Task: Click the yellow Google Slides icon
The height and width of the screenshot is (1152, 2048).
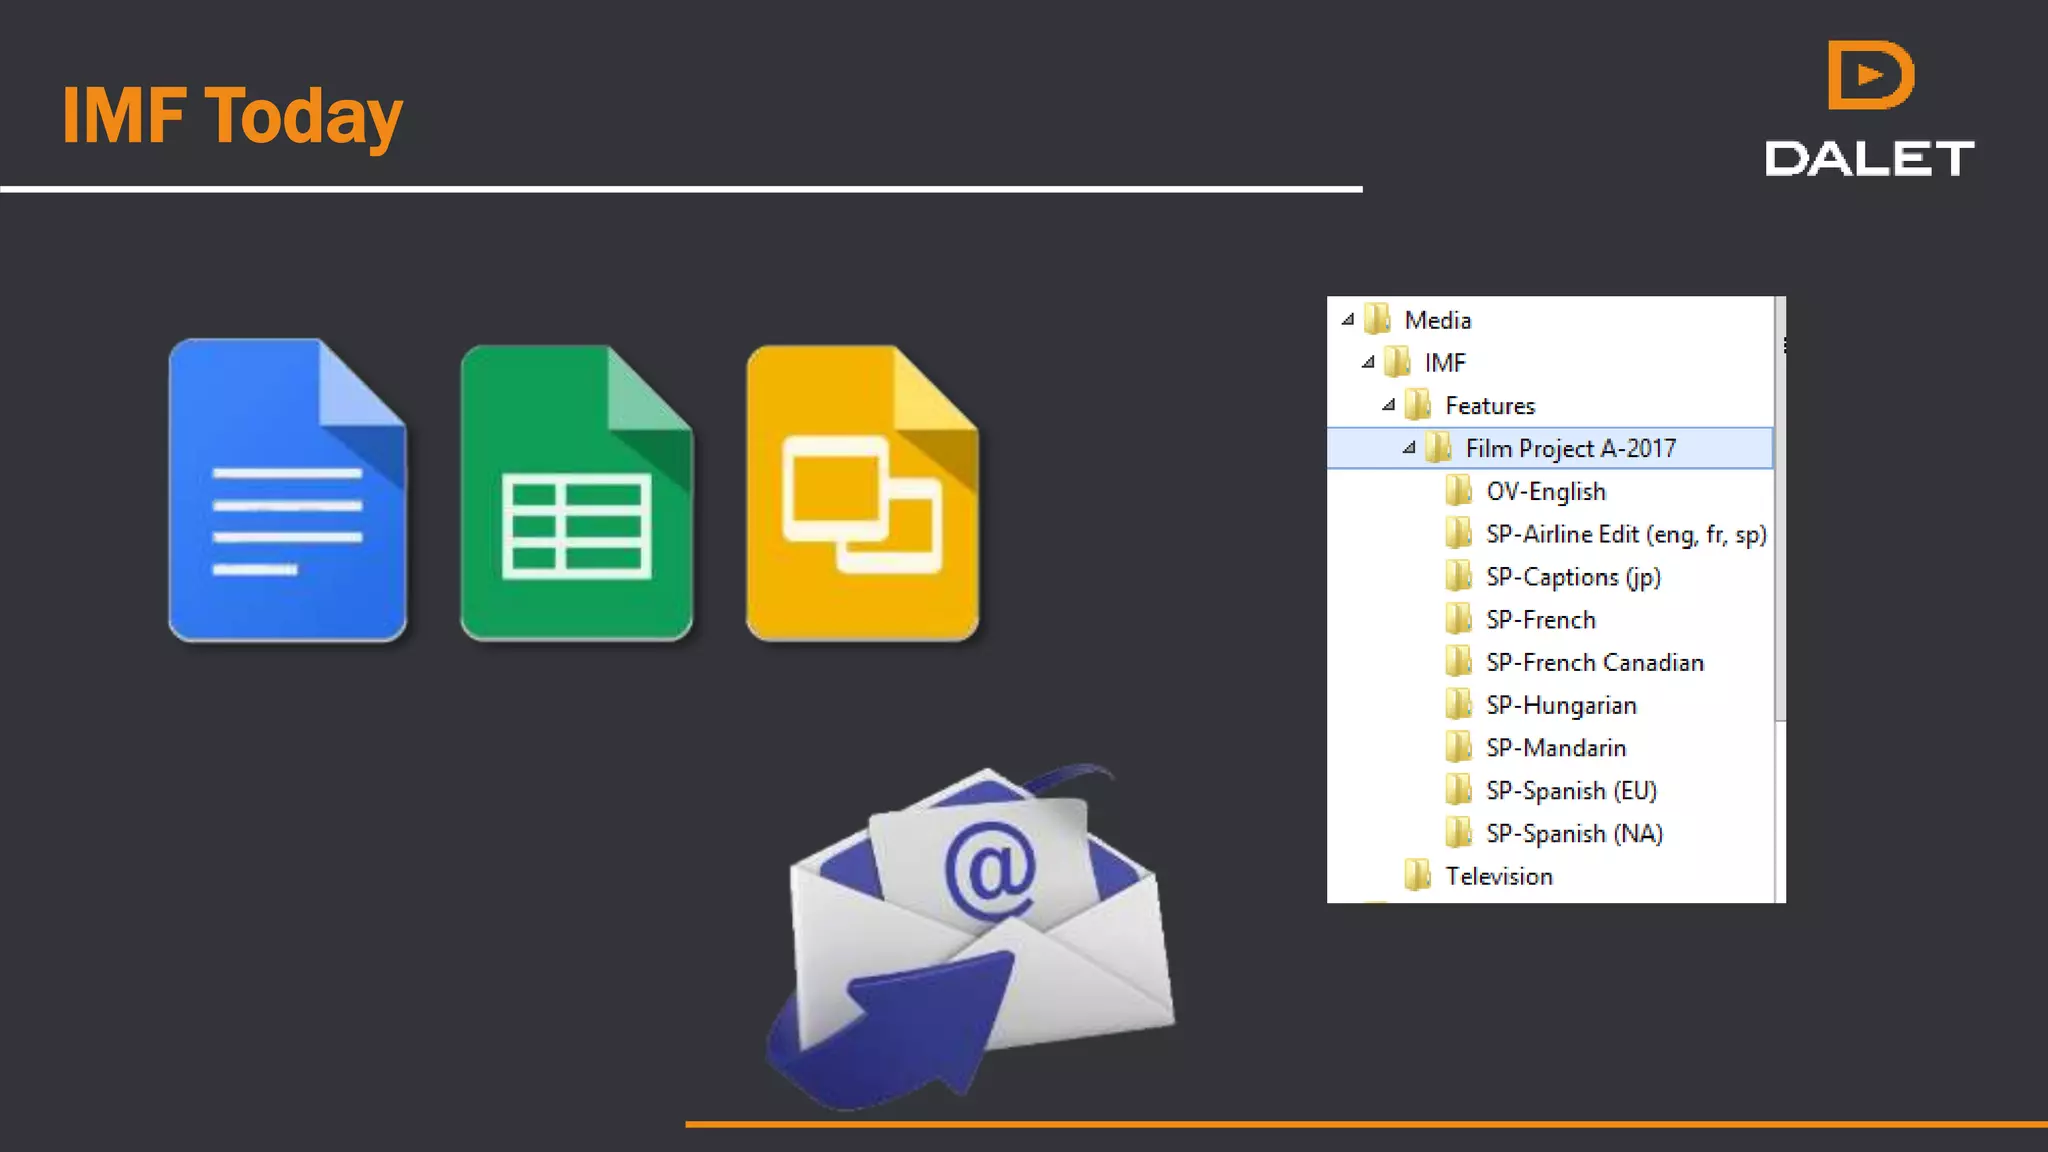Action: [x=862, y=492]
